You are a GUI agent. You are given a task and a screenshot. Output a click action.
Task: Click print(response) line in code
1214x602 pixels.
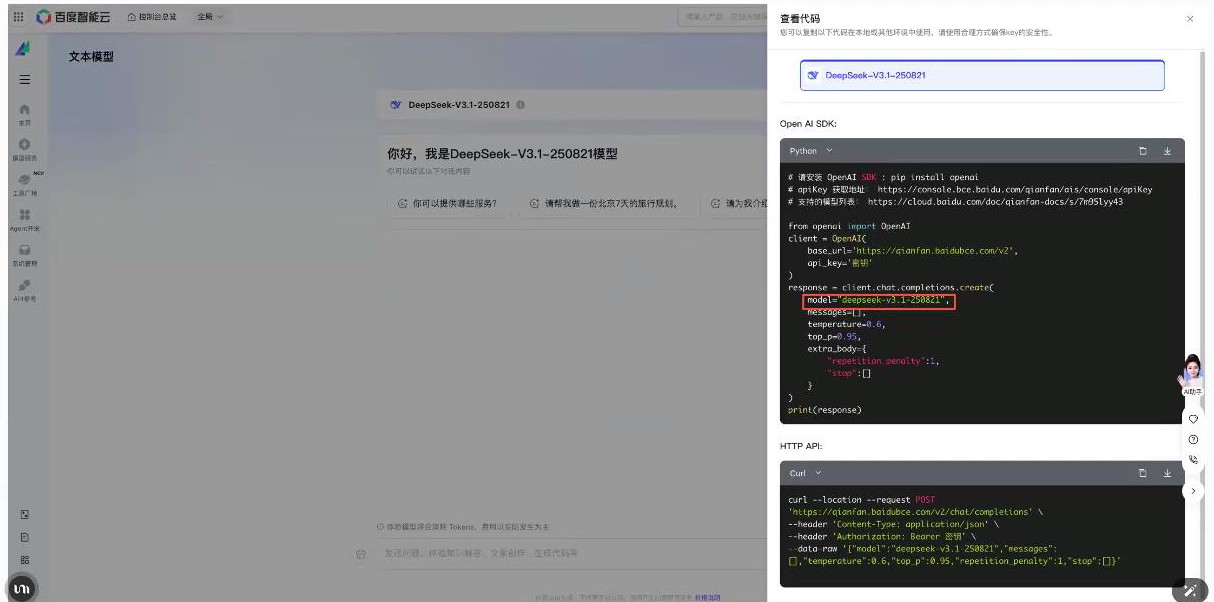824,409
